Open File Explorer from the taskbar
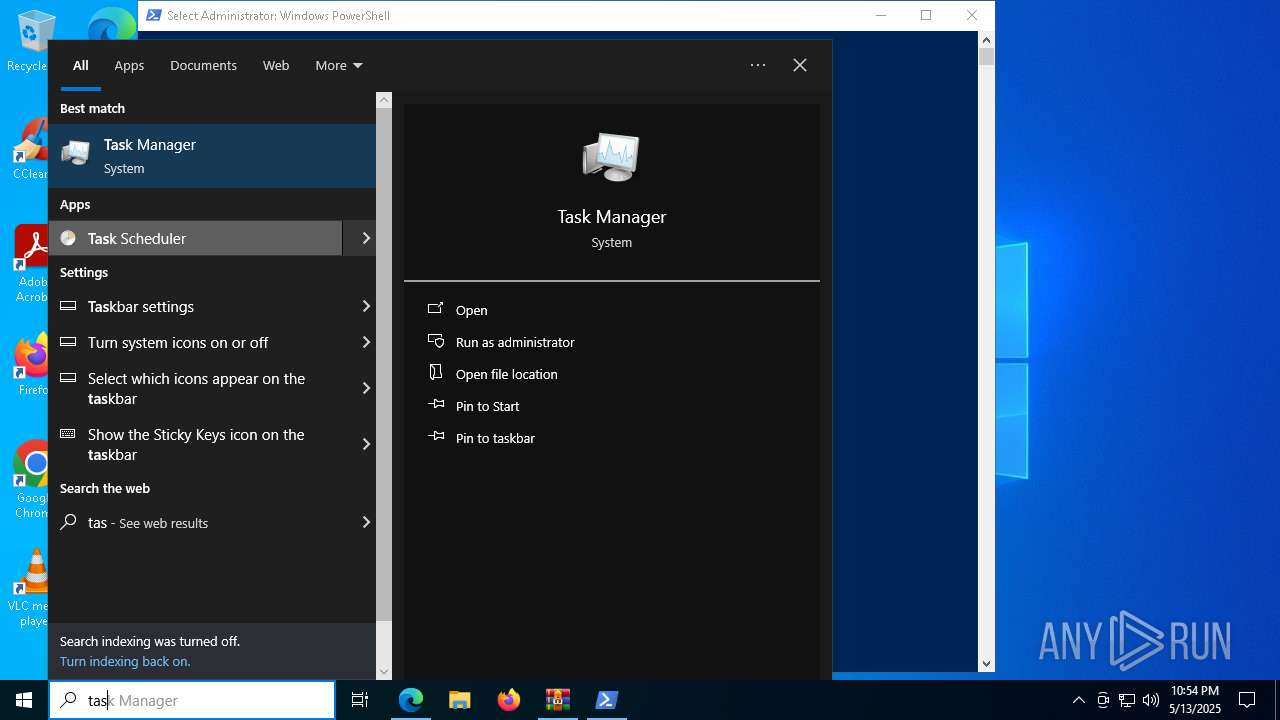This screenshot has height=720, width=1280. pos(459,700)
